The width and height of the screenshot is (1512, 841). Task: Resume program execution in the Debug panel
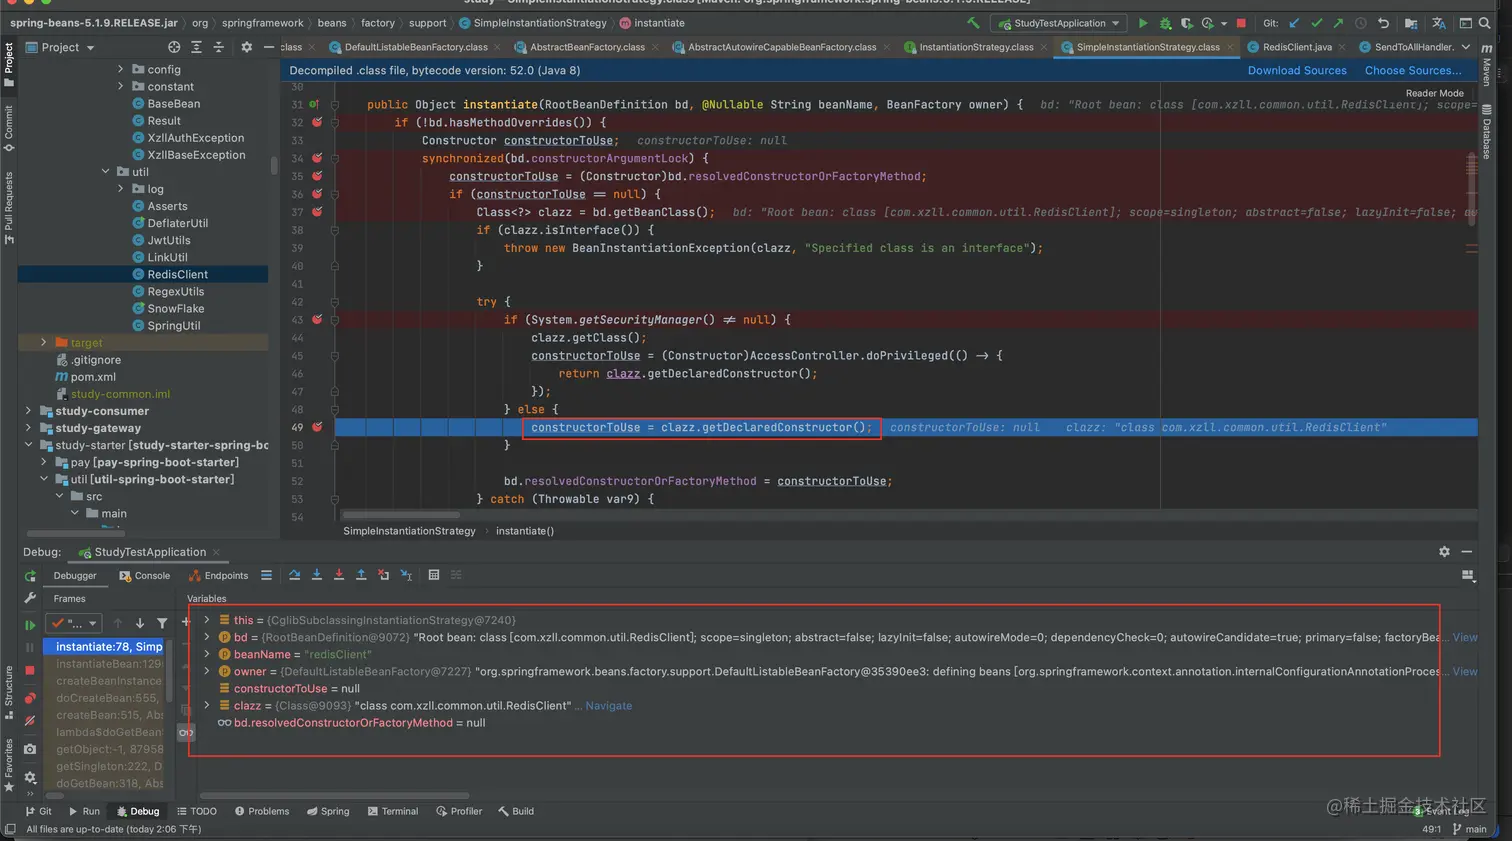click(30, 625)
